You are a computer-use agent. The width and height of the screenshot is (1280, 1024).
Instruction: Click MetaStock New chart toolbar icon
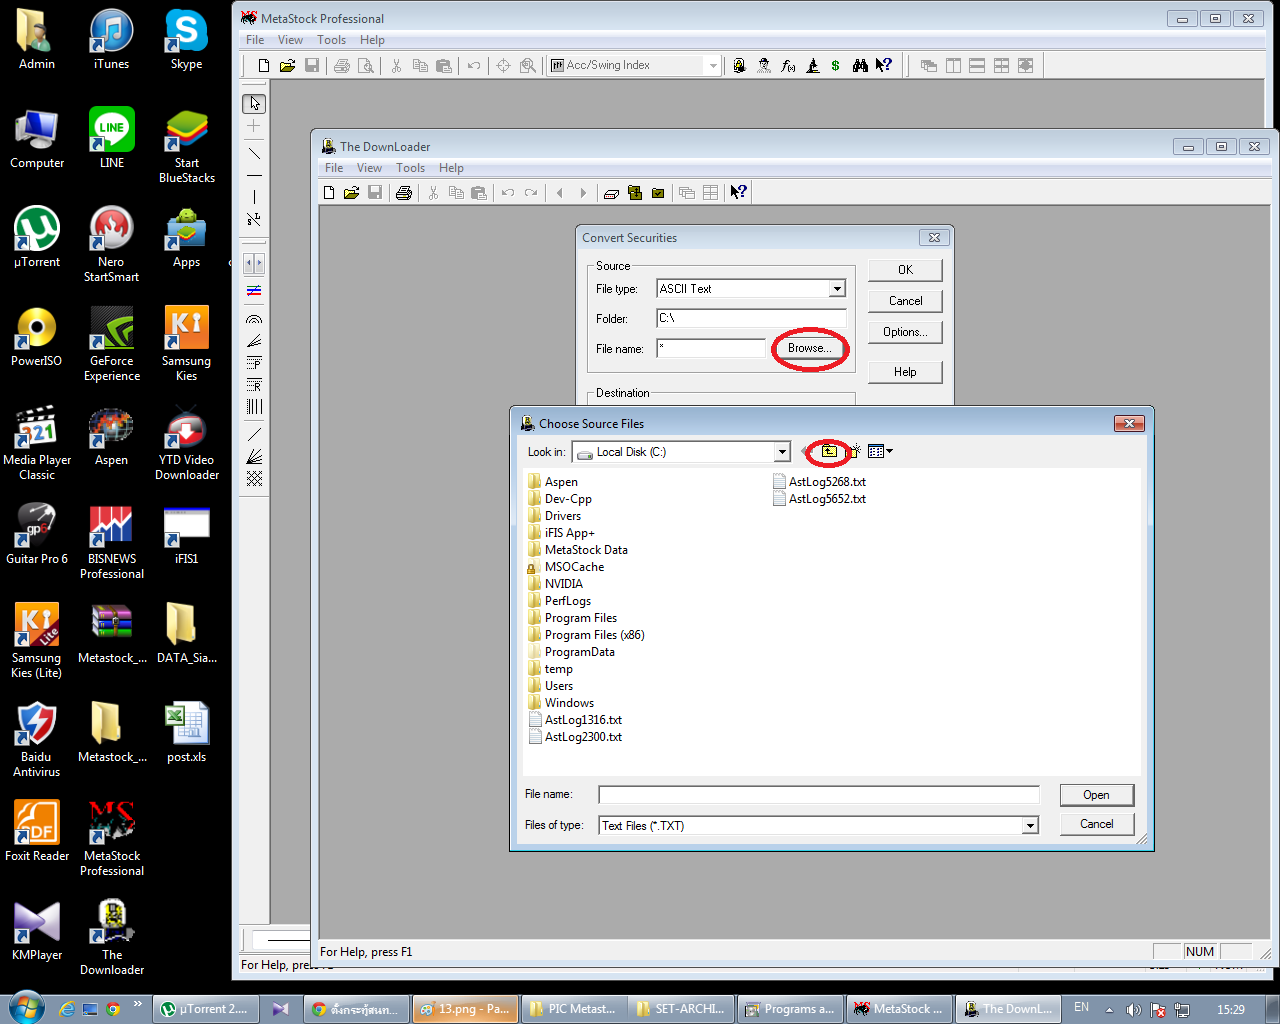[x=264, y=66]
